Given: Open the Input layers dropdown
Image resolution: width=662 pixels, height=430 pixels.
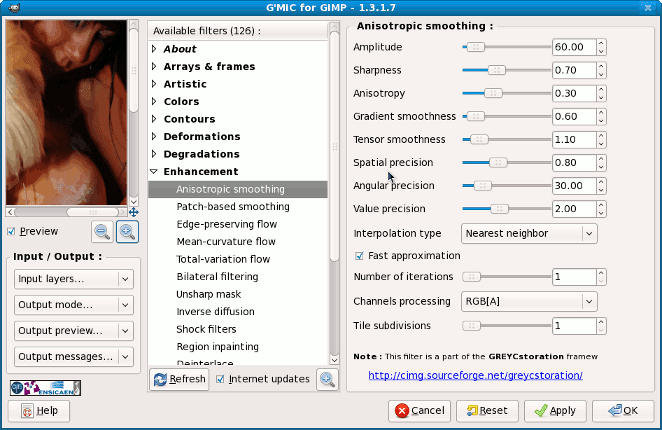Looking at the screenshot, I should tap(74, 279).
